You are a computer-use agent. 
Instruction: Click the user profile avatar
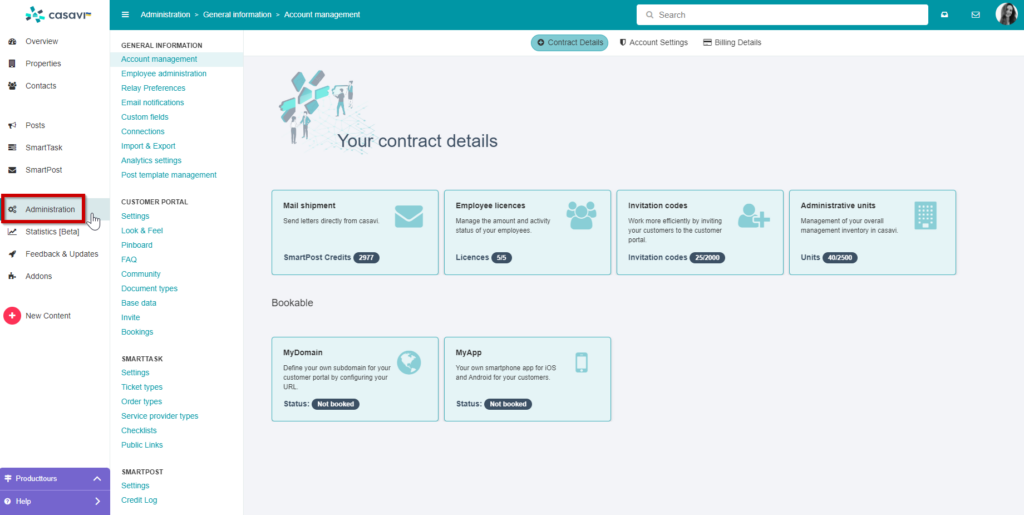coord(1006,14)
